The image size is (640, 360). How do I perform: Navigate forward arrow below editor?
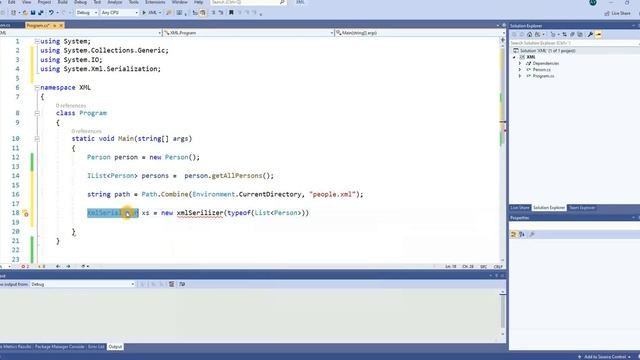(68, 267)
